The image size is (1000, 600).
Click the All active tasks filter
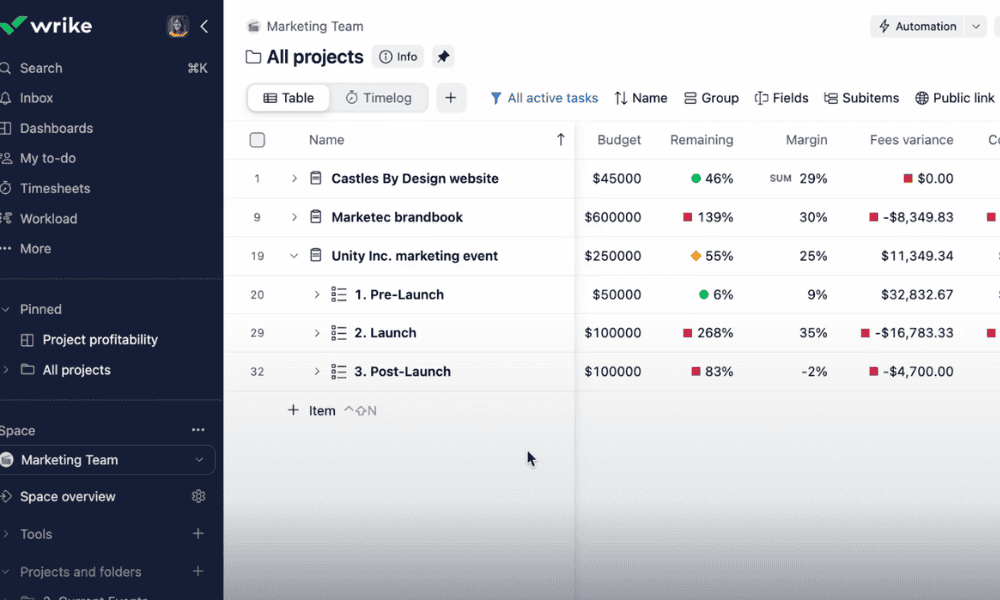coord(543,98)
